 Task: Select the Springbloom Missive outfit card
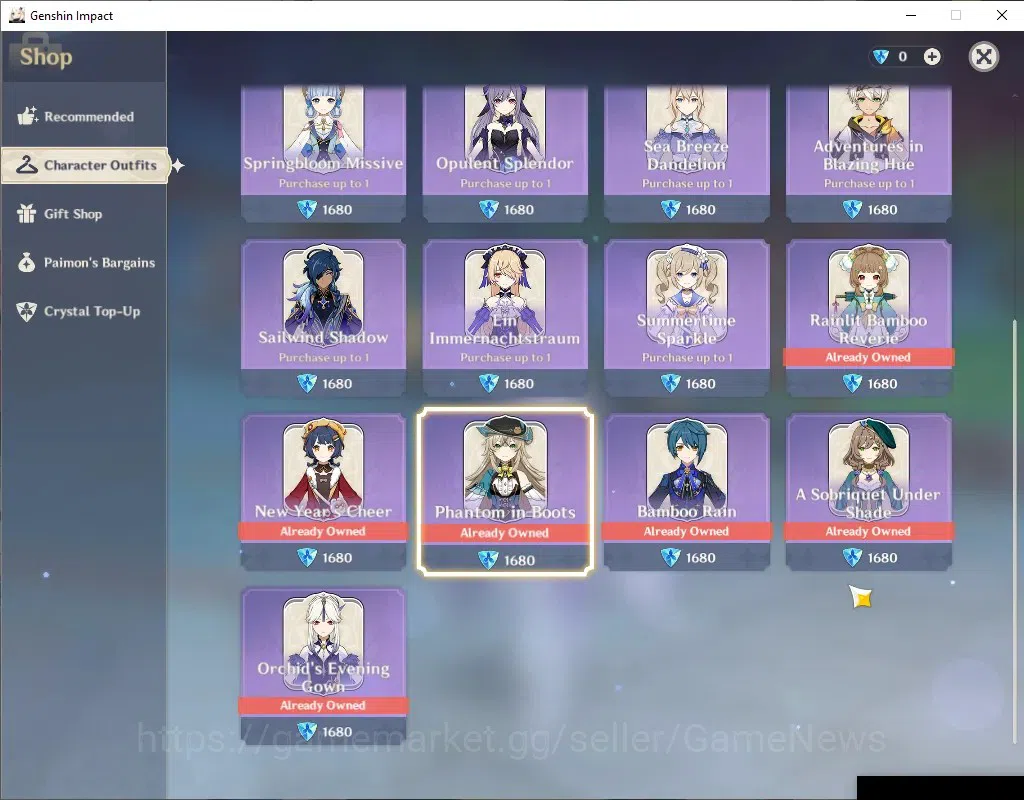tap(323, 153)
